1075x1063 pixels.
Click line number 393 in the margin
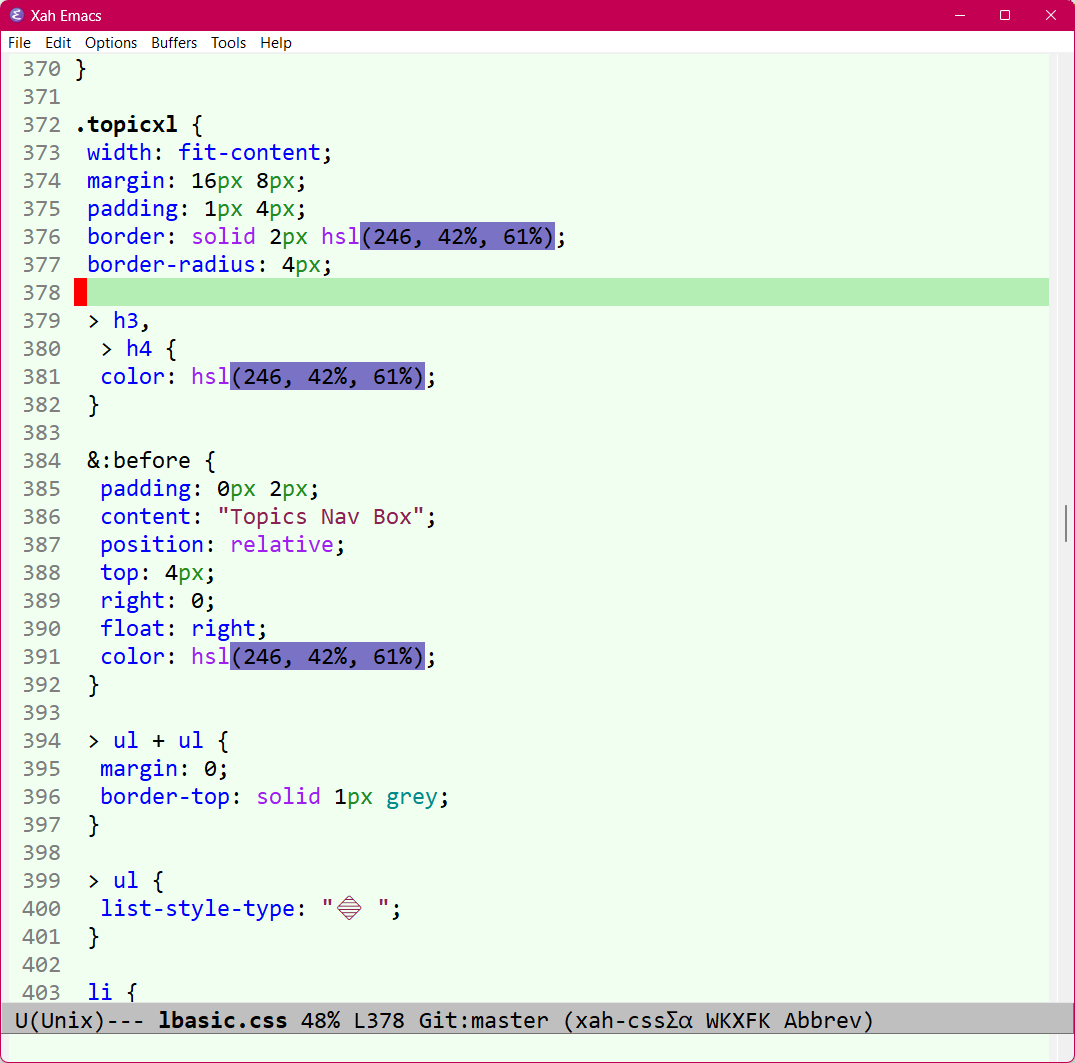[42, 713]
